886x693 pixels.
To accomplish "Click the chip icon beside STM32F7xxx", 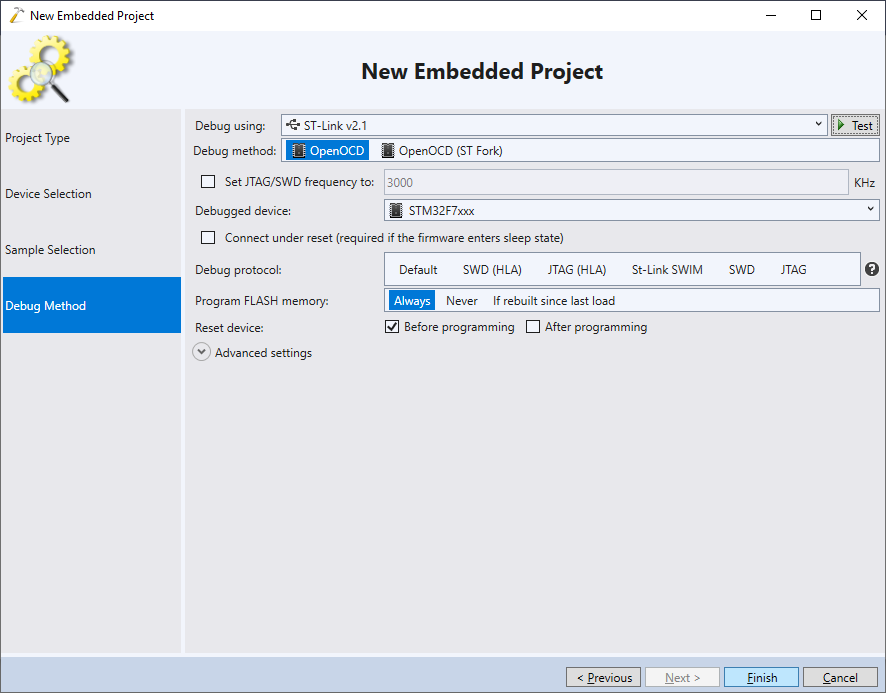I will [x=396, y=210].
